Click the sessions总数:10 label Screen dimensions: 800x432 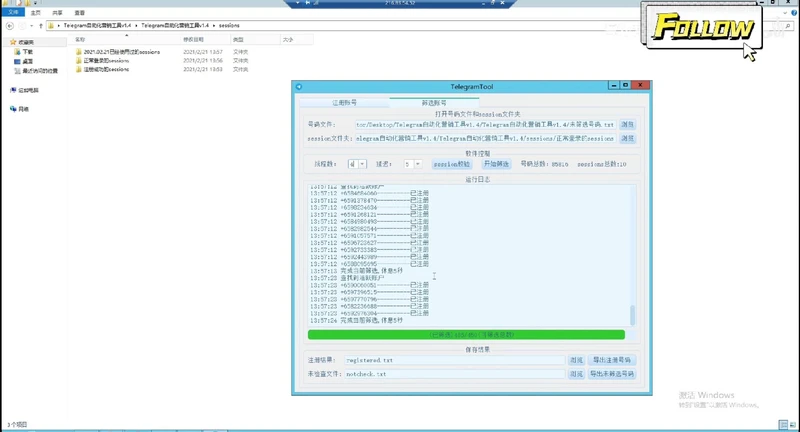[x=602, y=164]
